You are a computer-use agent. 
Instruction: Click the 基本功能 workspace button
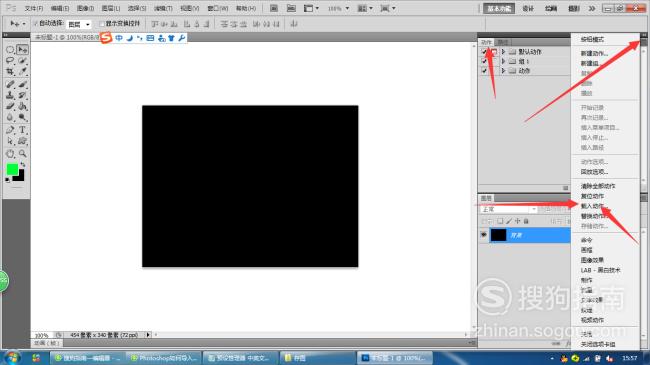click(x=499, y=8)
